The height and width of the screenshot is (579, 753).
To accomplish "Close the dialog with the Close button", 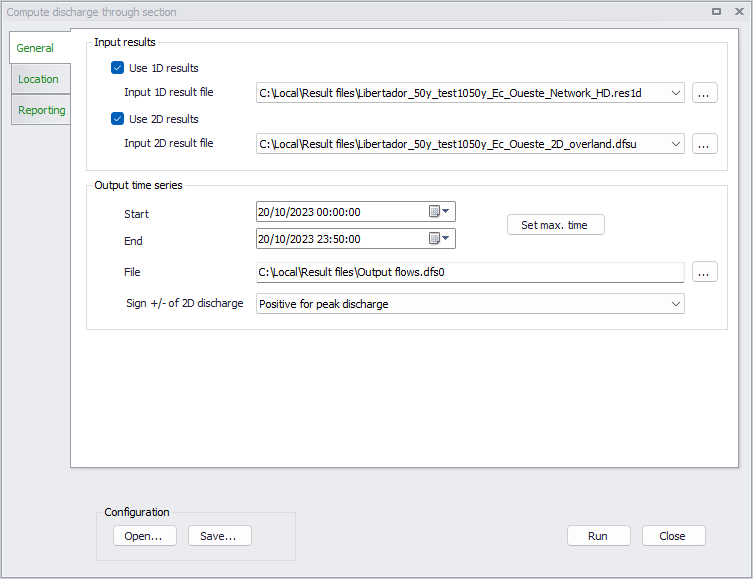I will (x=673, y=536).
